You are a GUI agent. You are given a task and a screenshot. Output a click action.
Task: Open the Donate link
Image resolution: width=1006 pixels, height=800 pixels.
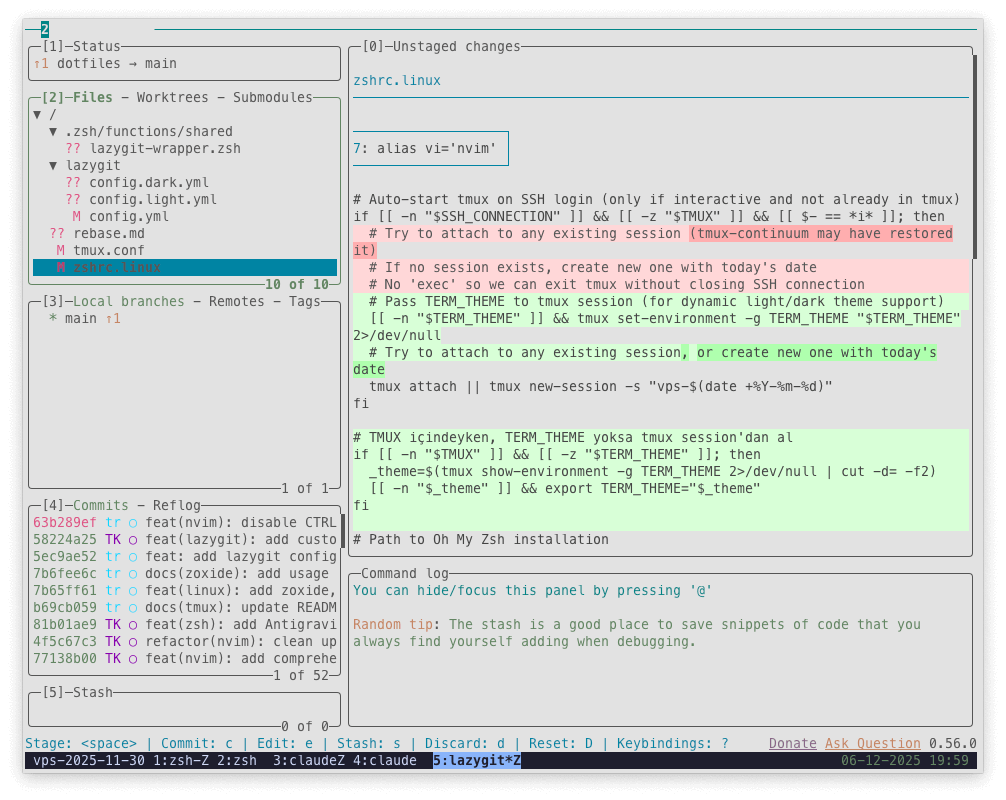(792, 744)
